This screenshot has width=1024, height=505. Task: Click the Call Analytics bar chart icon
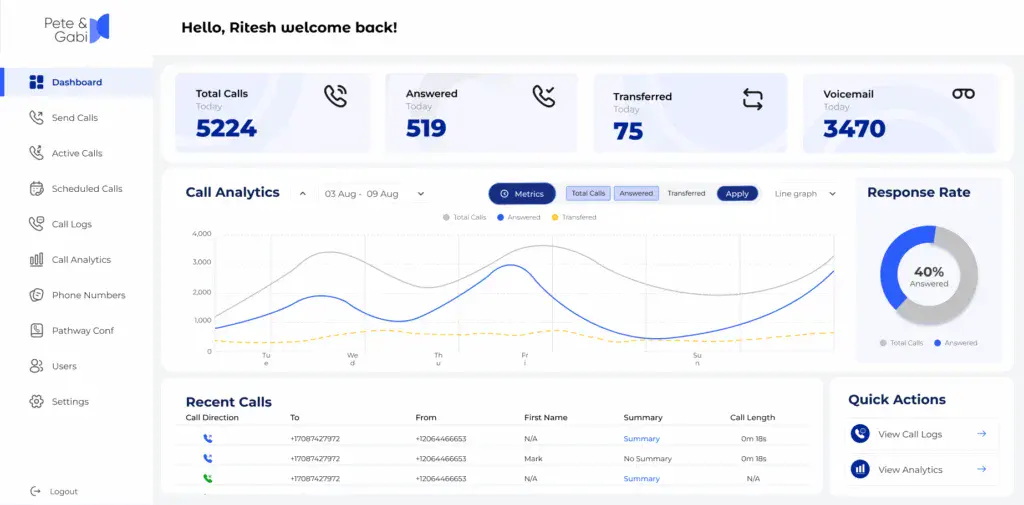click(37, 260)
